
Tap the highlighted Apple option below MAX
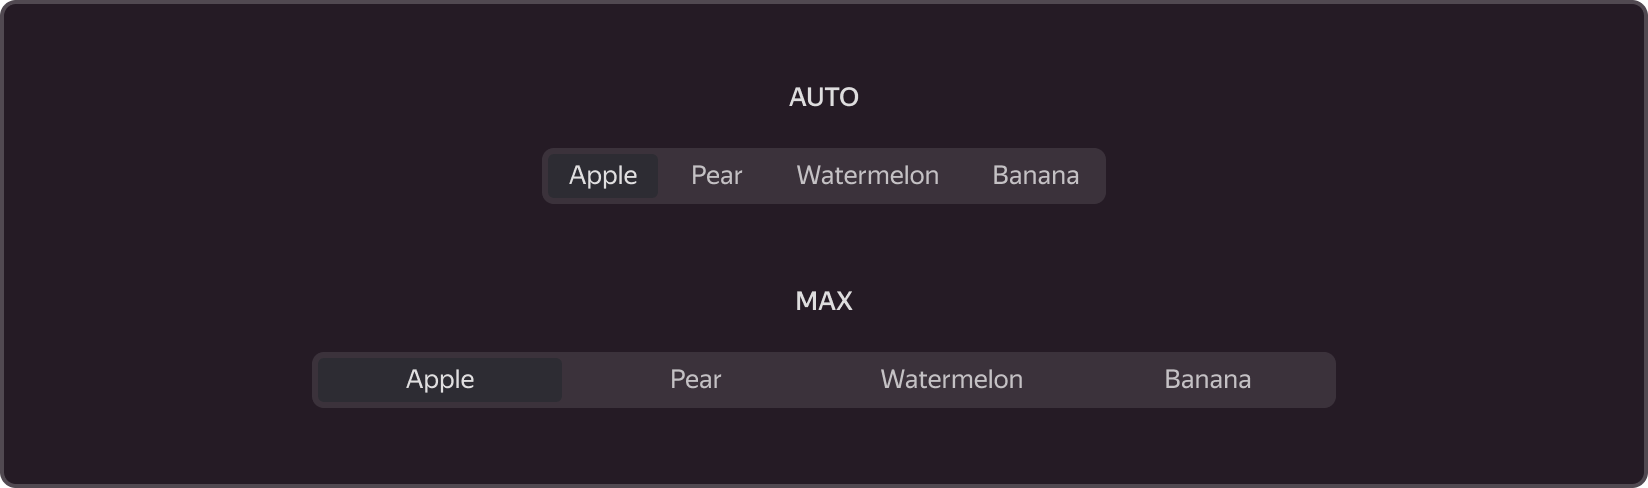440,380
